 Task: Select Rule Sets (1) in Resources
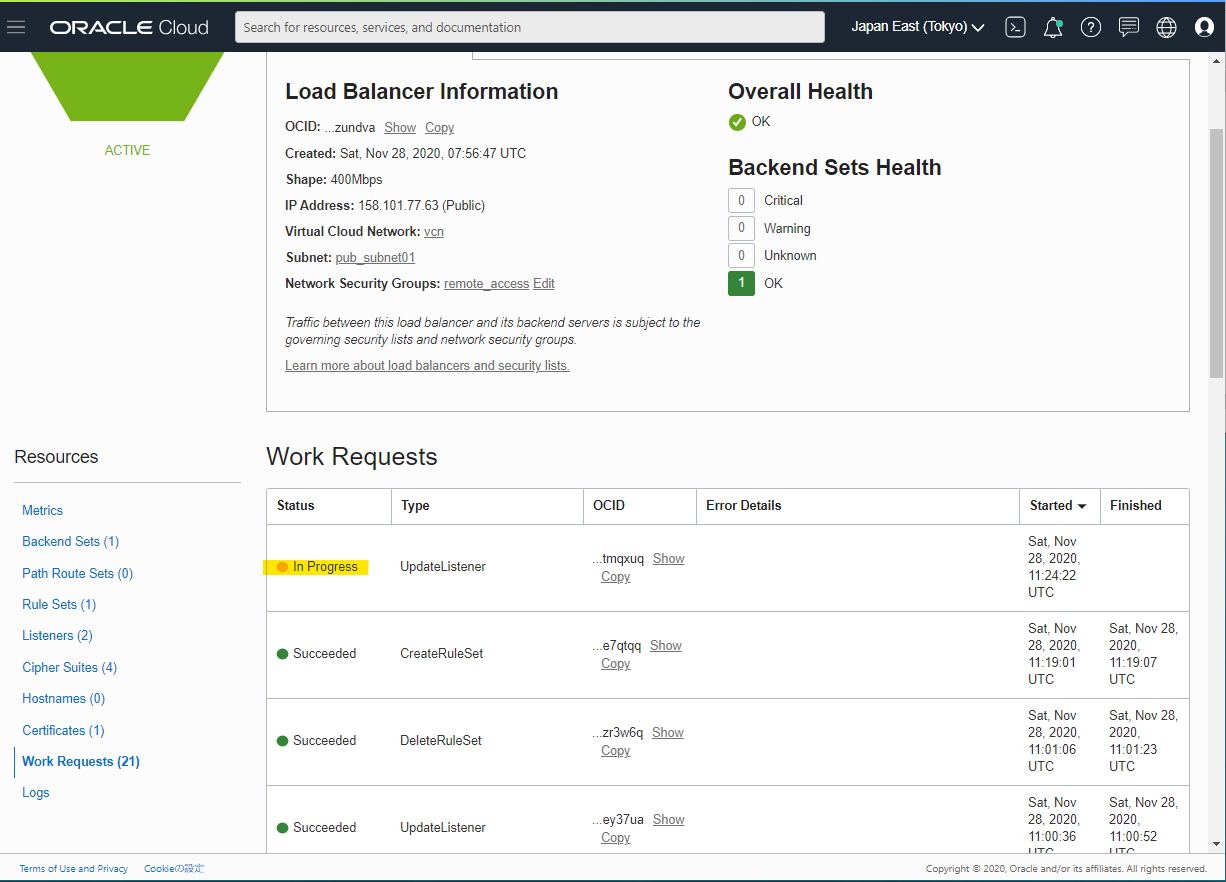[59, 604]
